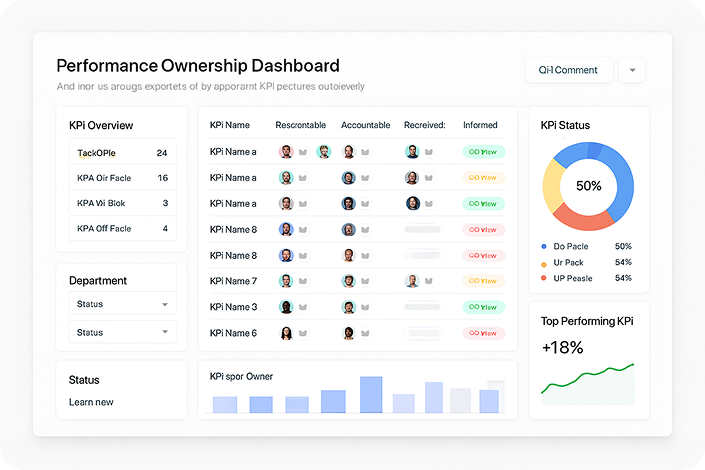Click the blue dot next to Do Pacle legend
Viewport: 705px width, 470px height.
(544, 246)
